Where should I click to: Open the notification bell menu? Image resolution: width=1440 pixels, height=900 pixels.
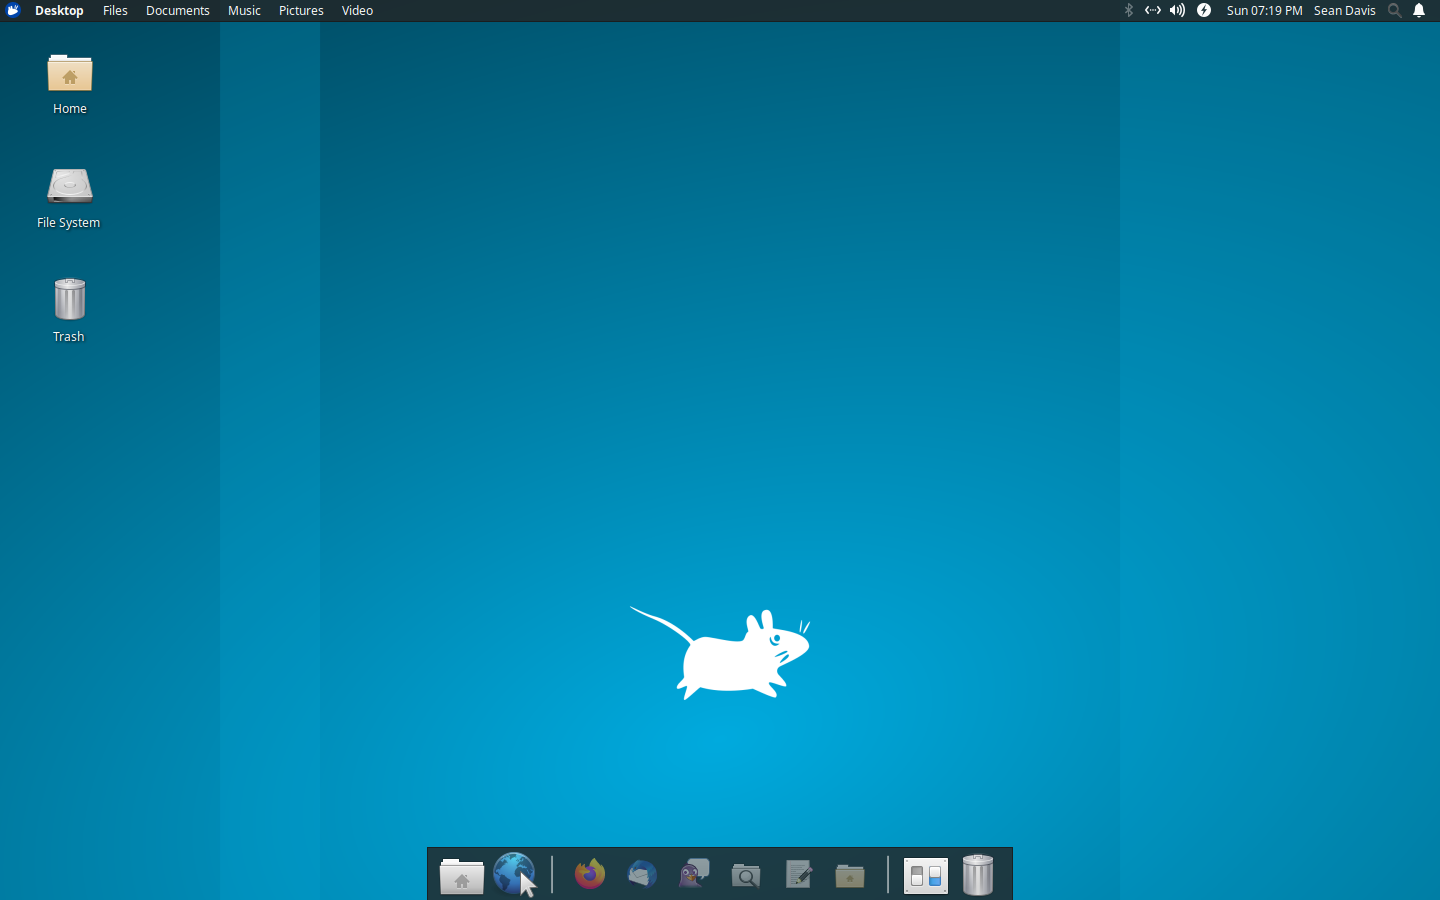1419,10
